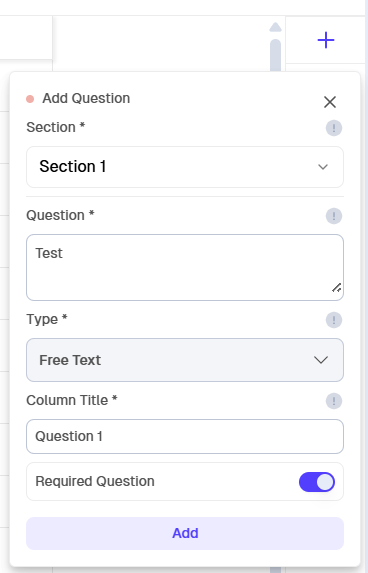Click the info icon next to Section
The width and height of the screenshot is (368, 573).
pos(334,128)
